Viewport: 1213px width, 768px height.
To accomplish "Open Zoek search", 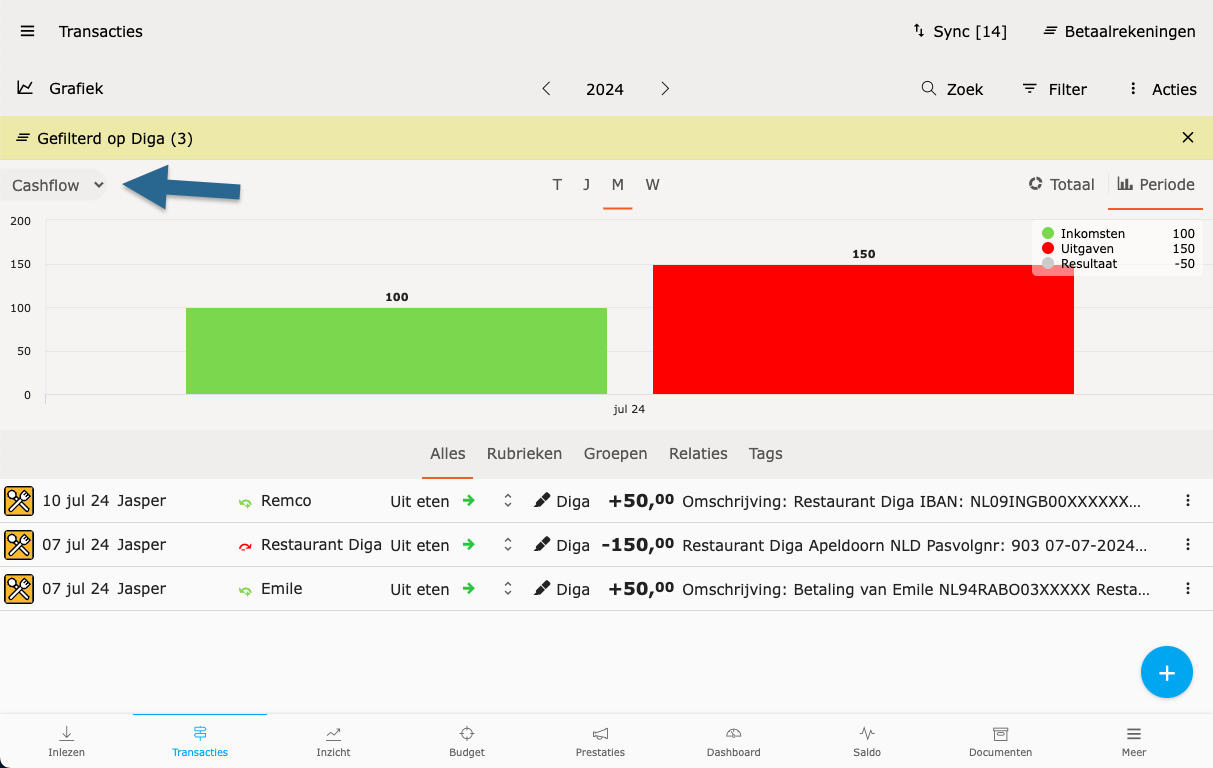I will click(952, 89).
